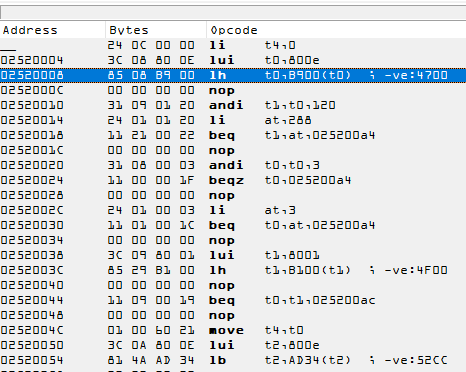
Task: Select the row at address 02520014
Action: (x=233, y=120)
